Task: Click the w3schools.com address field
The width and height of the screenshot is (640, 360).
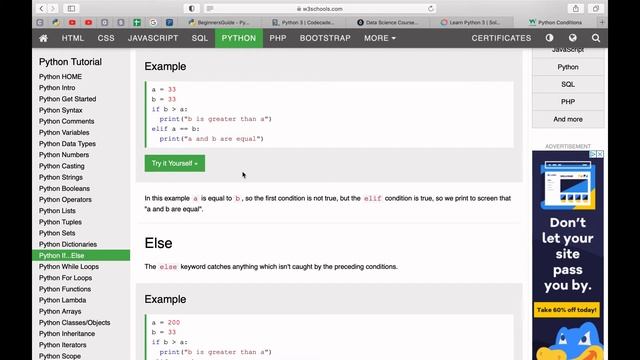Action: [x=320, y=9]
